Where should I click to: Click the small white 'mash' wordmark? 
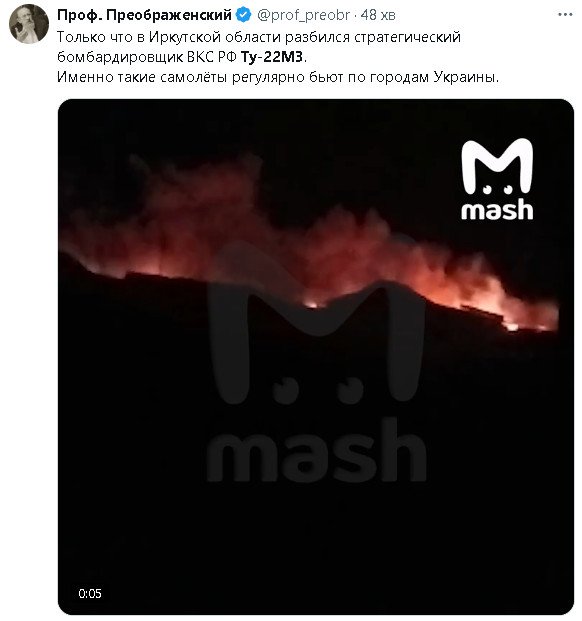(x=497, y=209)
